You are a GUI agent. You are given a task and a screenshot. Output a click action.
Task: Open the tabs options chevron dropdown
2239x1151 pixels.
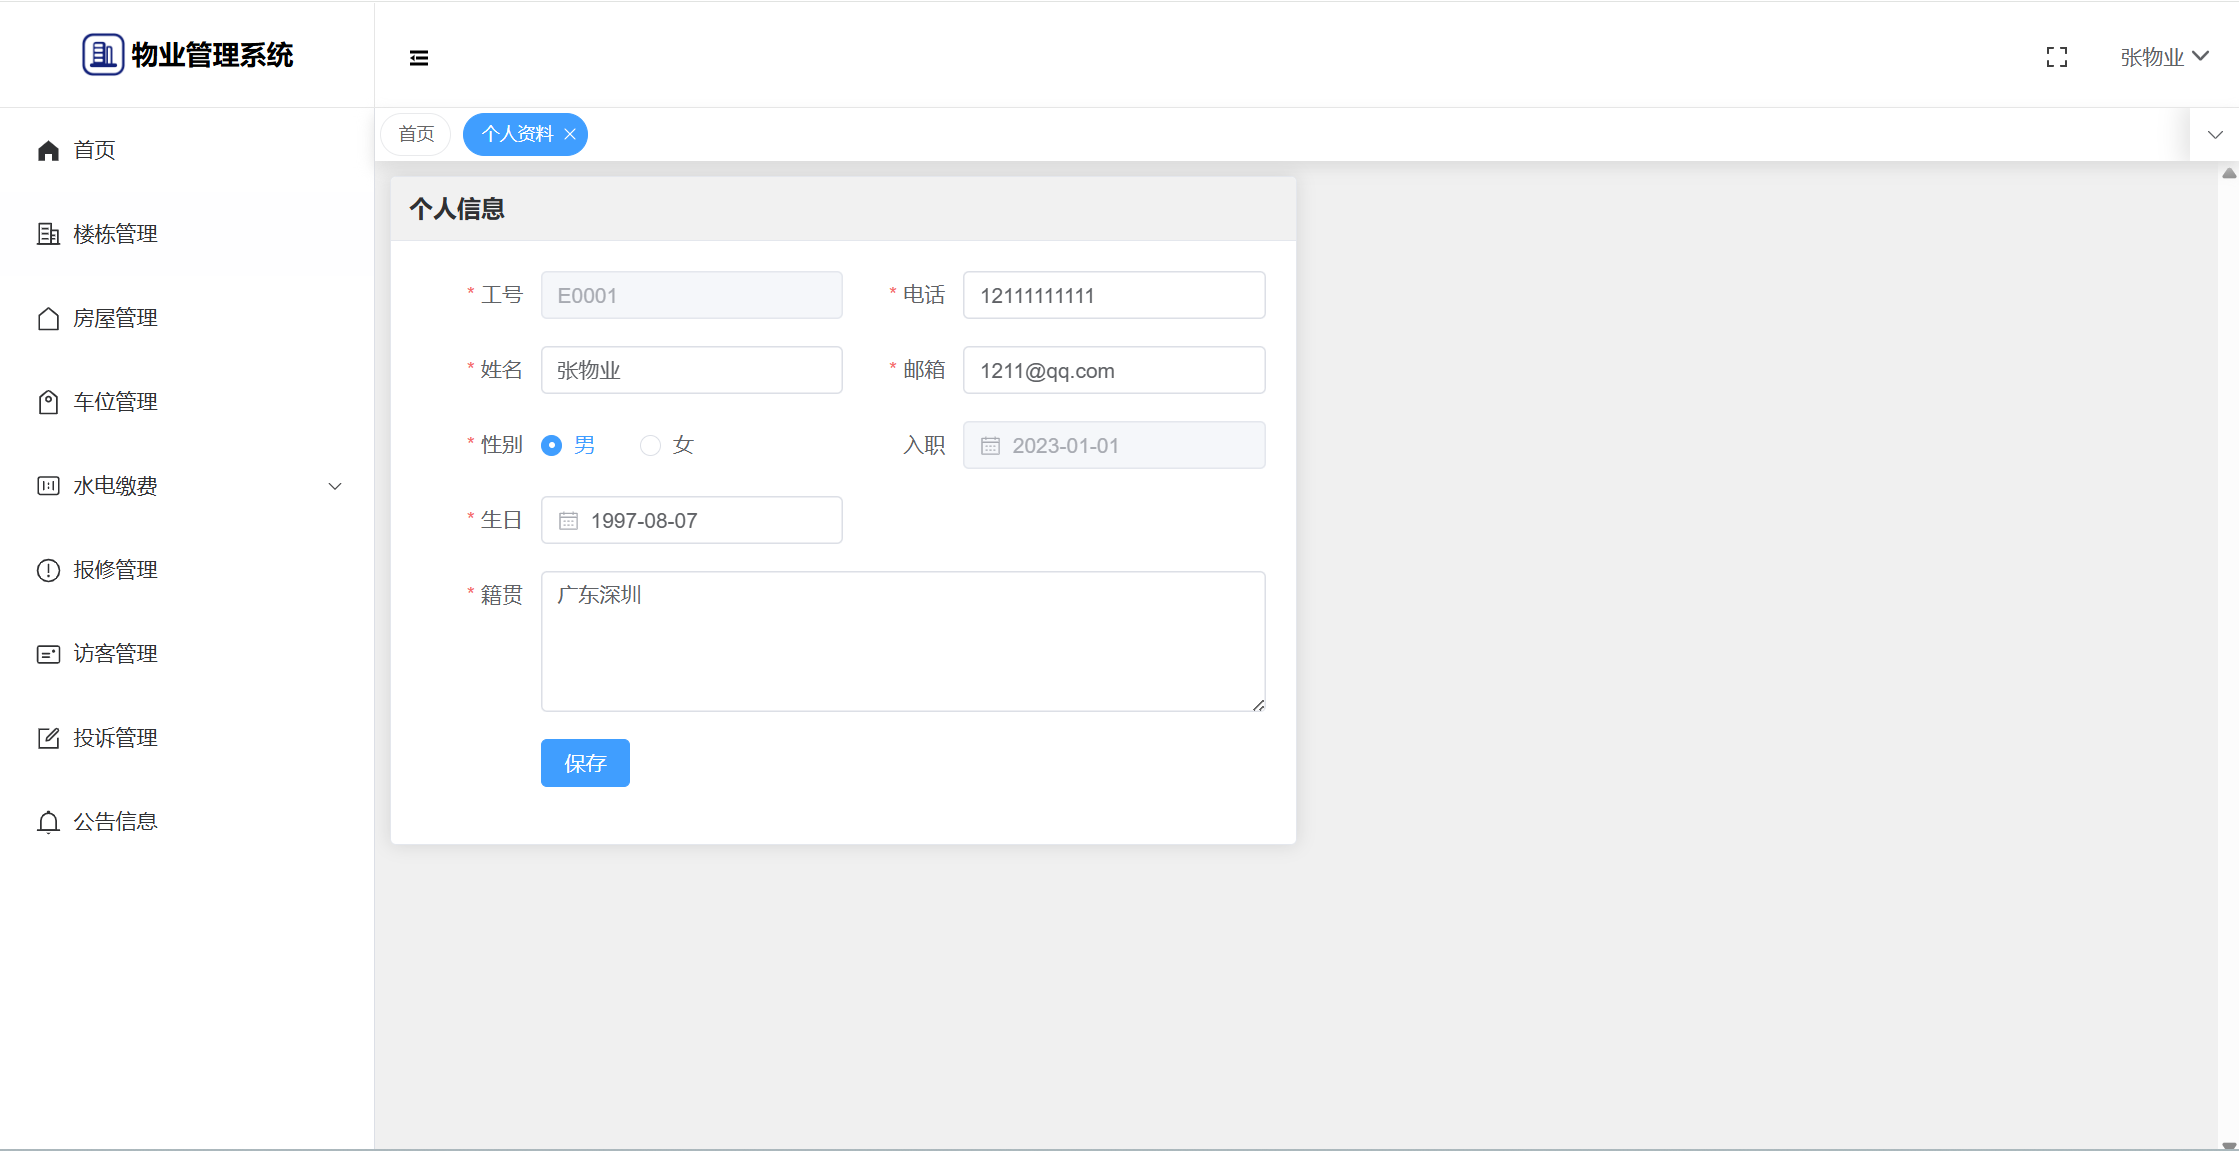pos(2214,135)
